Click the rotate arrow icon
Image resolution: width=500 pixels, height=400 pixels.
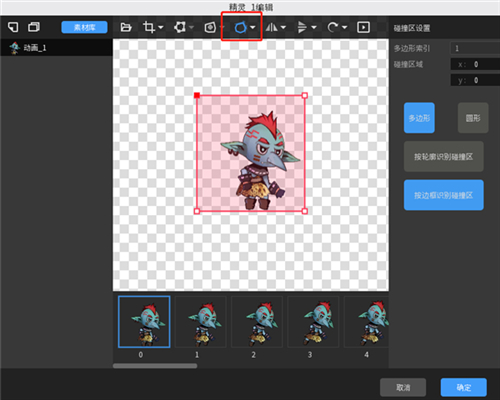tap(333, 27)
